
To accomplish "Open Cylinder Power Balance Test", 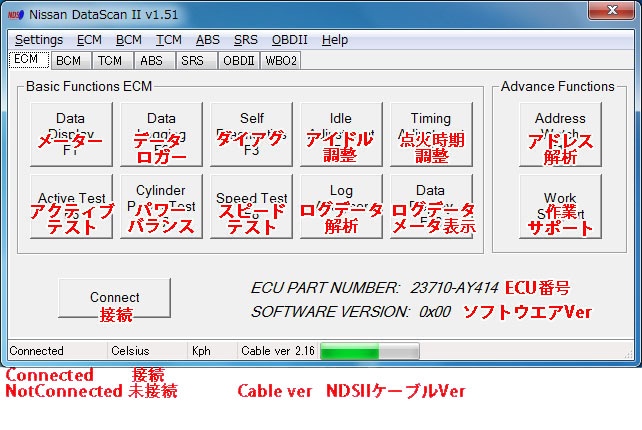I will pyautogui.click(x=161, y=206).
